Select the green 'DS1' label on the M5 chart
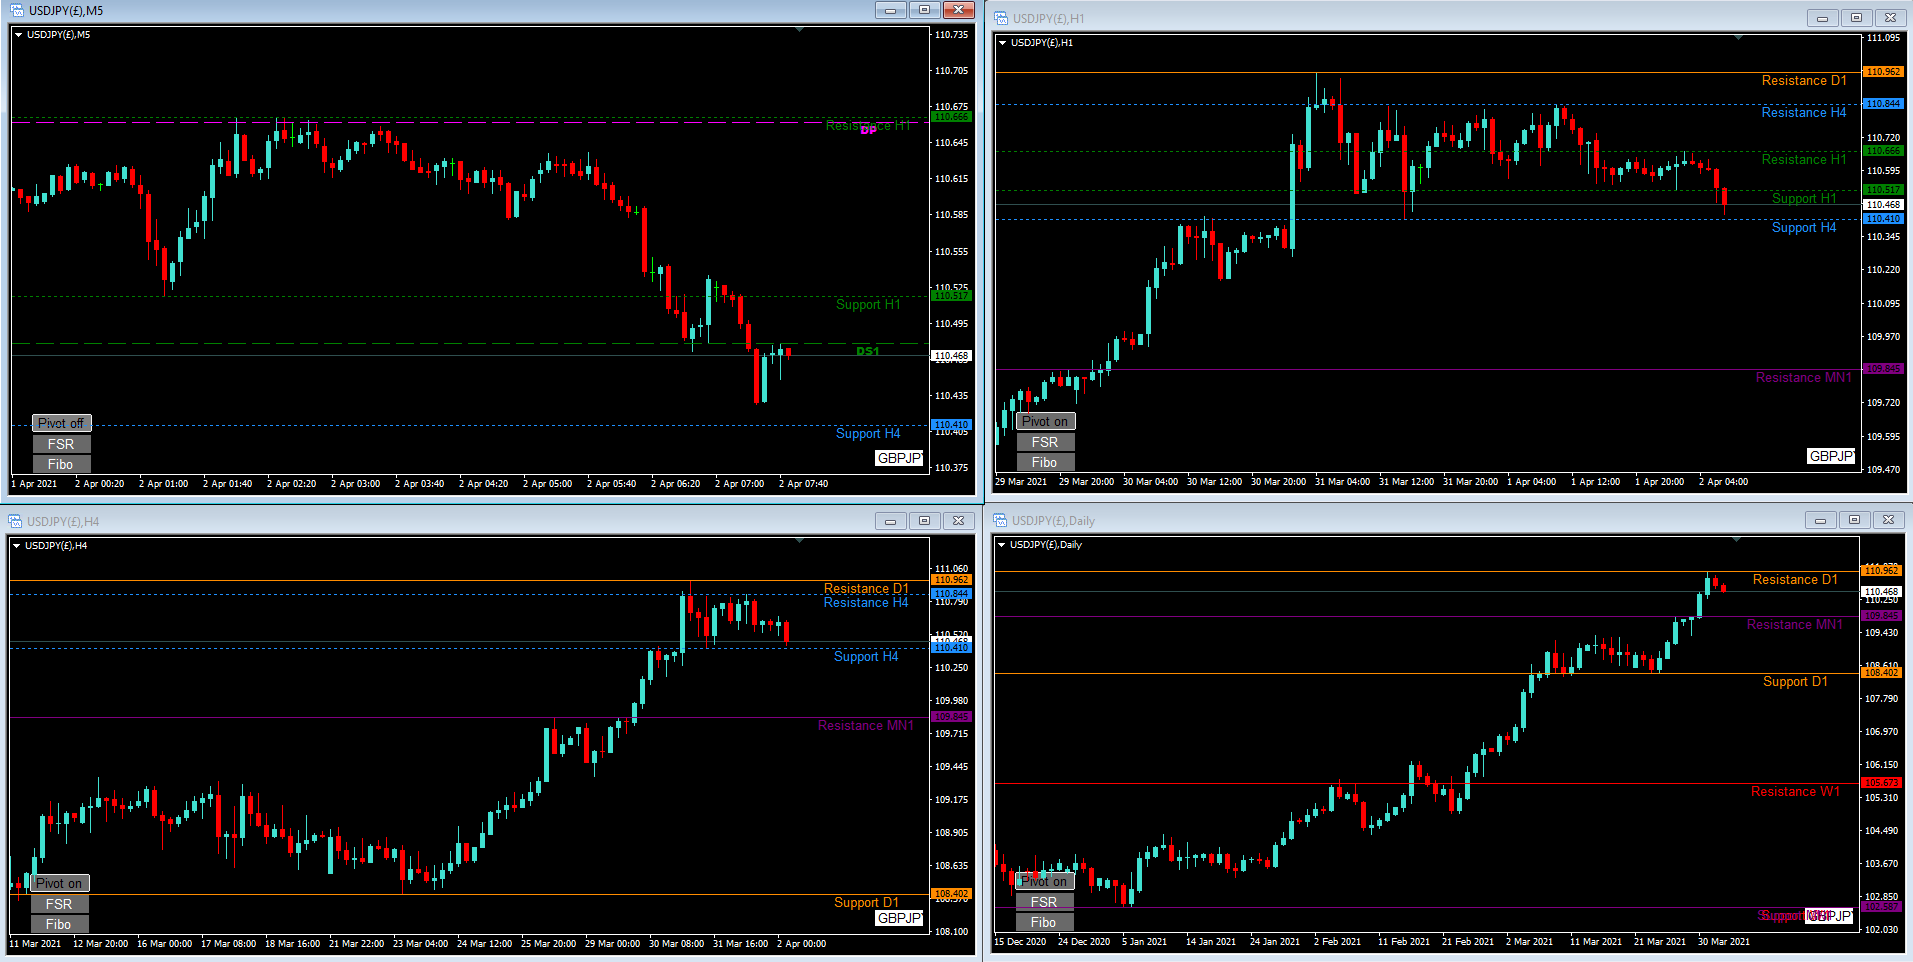Viewport: 1913px width, 962px height. pyautogui.click(x=868, y=351)
